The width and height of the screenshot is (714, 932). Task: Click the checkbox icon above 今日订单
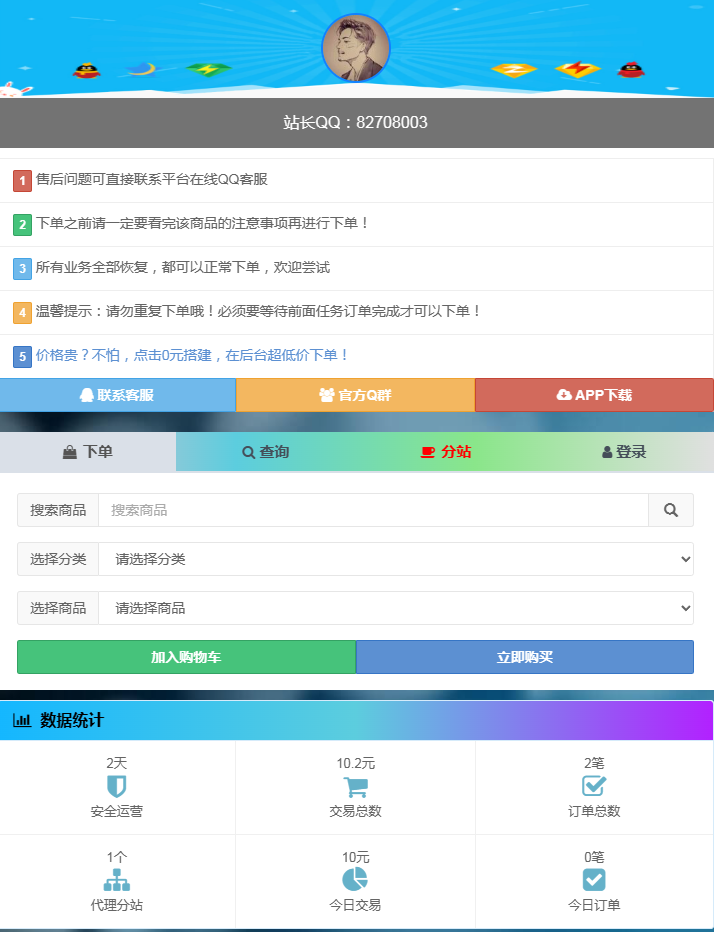point(594,879)
